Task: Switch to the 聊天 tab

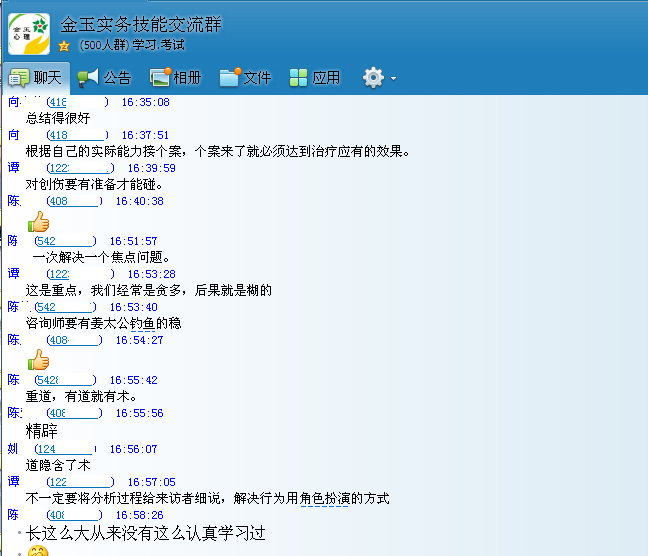Action: [35, 77]
